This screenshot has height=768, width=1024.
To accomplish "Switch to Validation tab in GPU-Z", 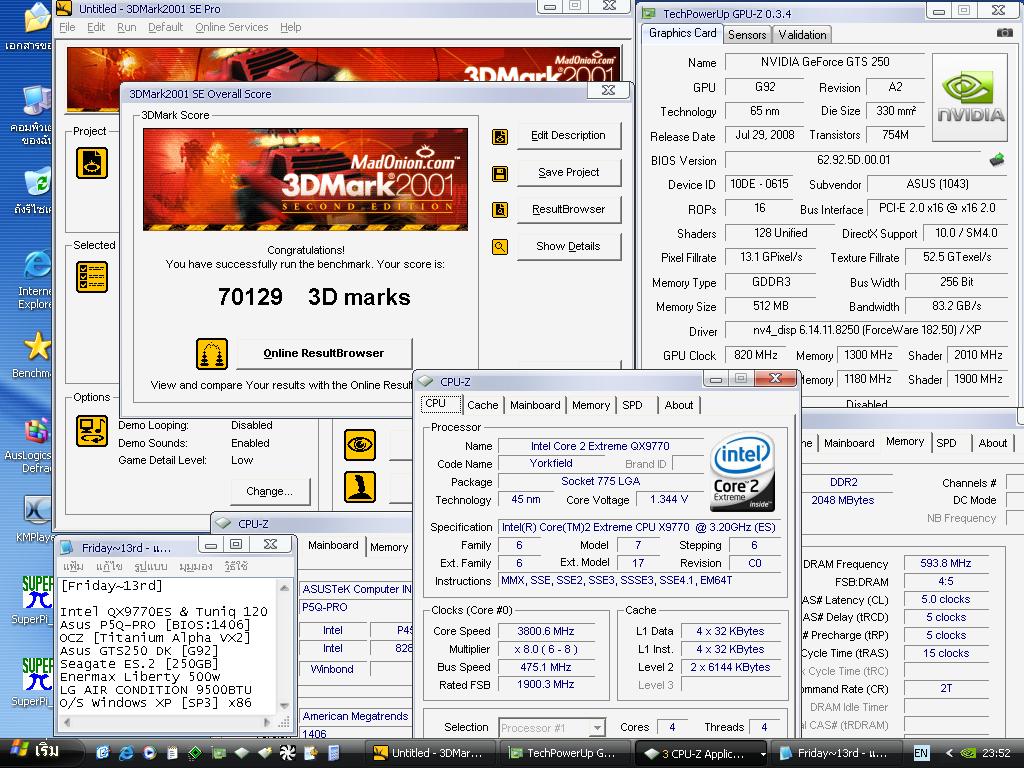I will (x=802, y=35).
